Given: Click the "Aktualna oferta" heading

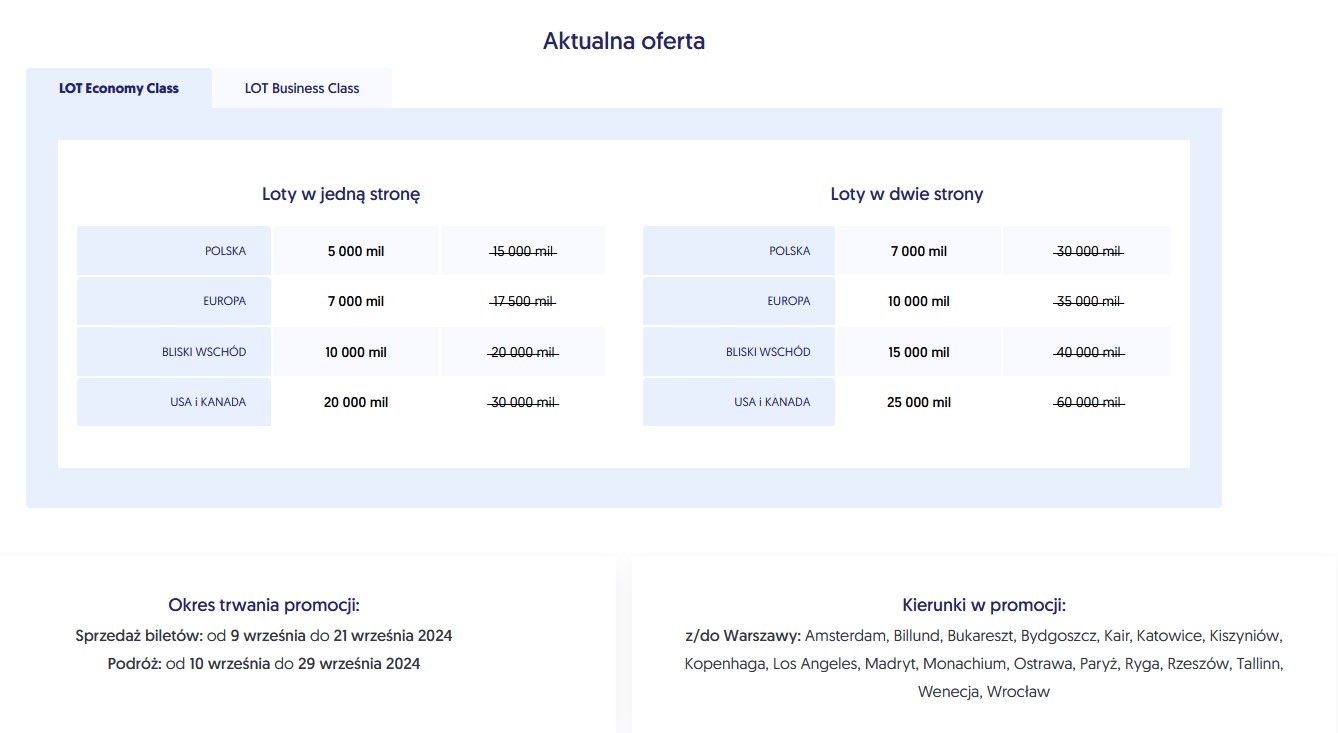Looking at the screenshot, I should 624,41.
